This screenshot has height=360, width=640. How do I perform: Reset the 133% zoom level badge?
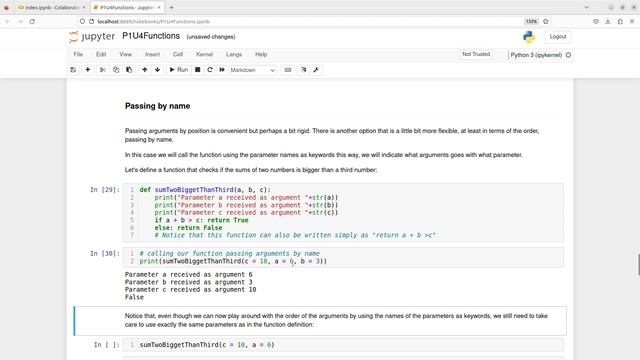coord(531,21)
